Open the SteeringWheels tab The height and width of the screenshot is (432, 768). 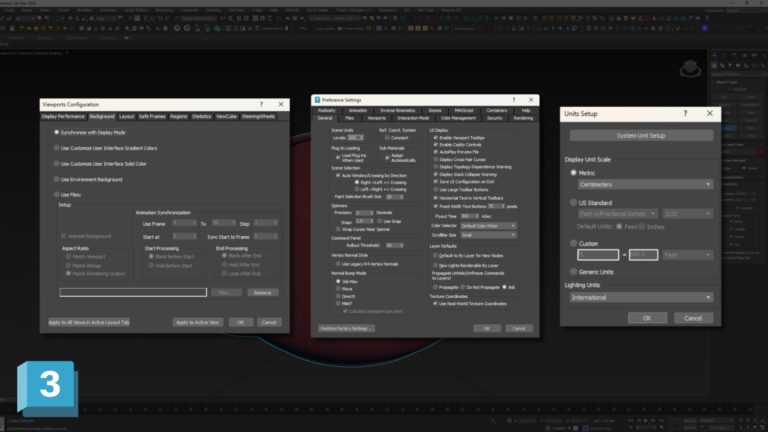pos(258,117)
